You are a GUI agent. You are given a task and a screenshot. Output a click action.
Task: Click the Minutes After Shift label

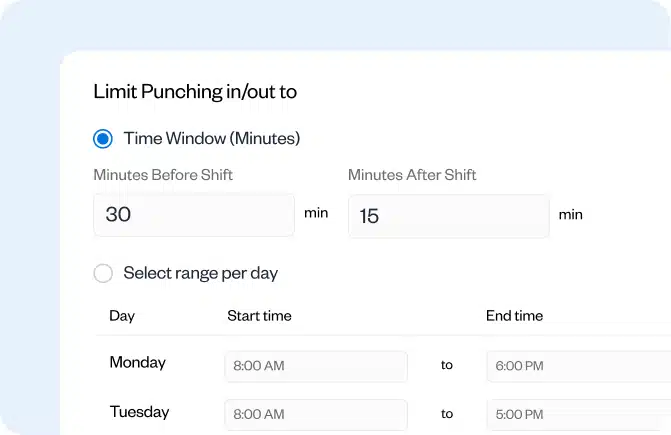coord(412,175)
